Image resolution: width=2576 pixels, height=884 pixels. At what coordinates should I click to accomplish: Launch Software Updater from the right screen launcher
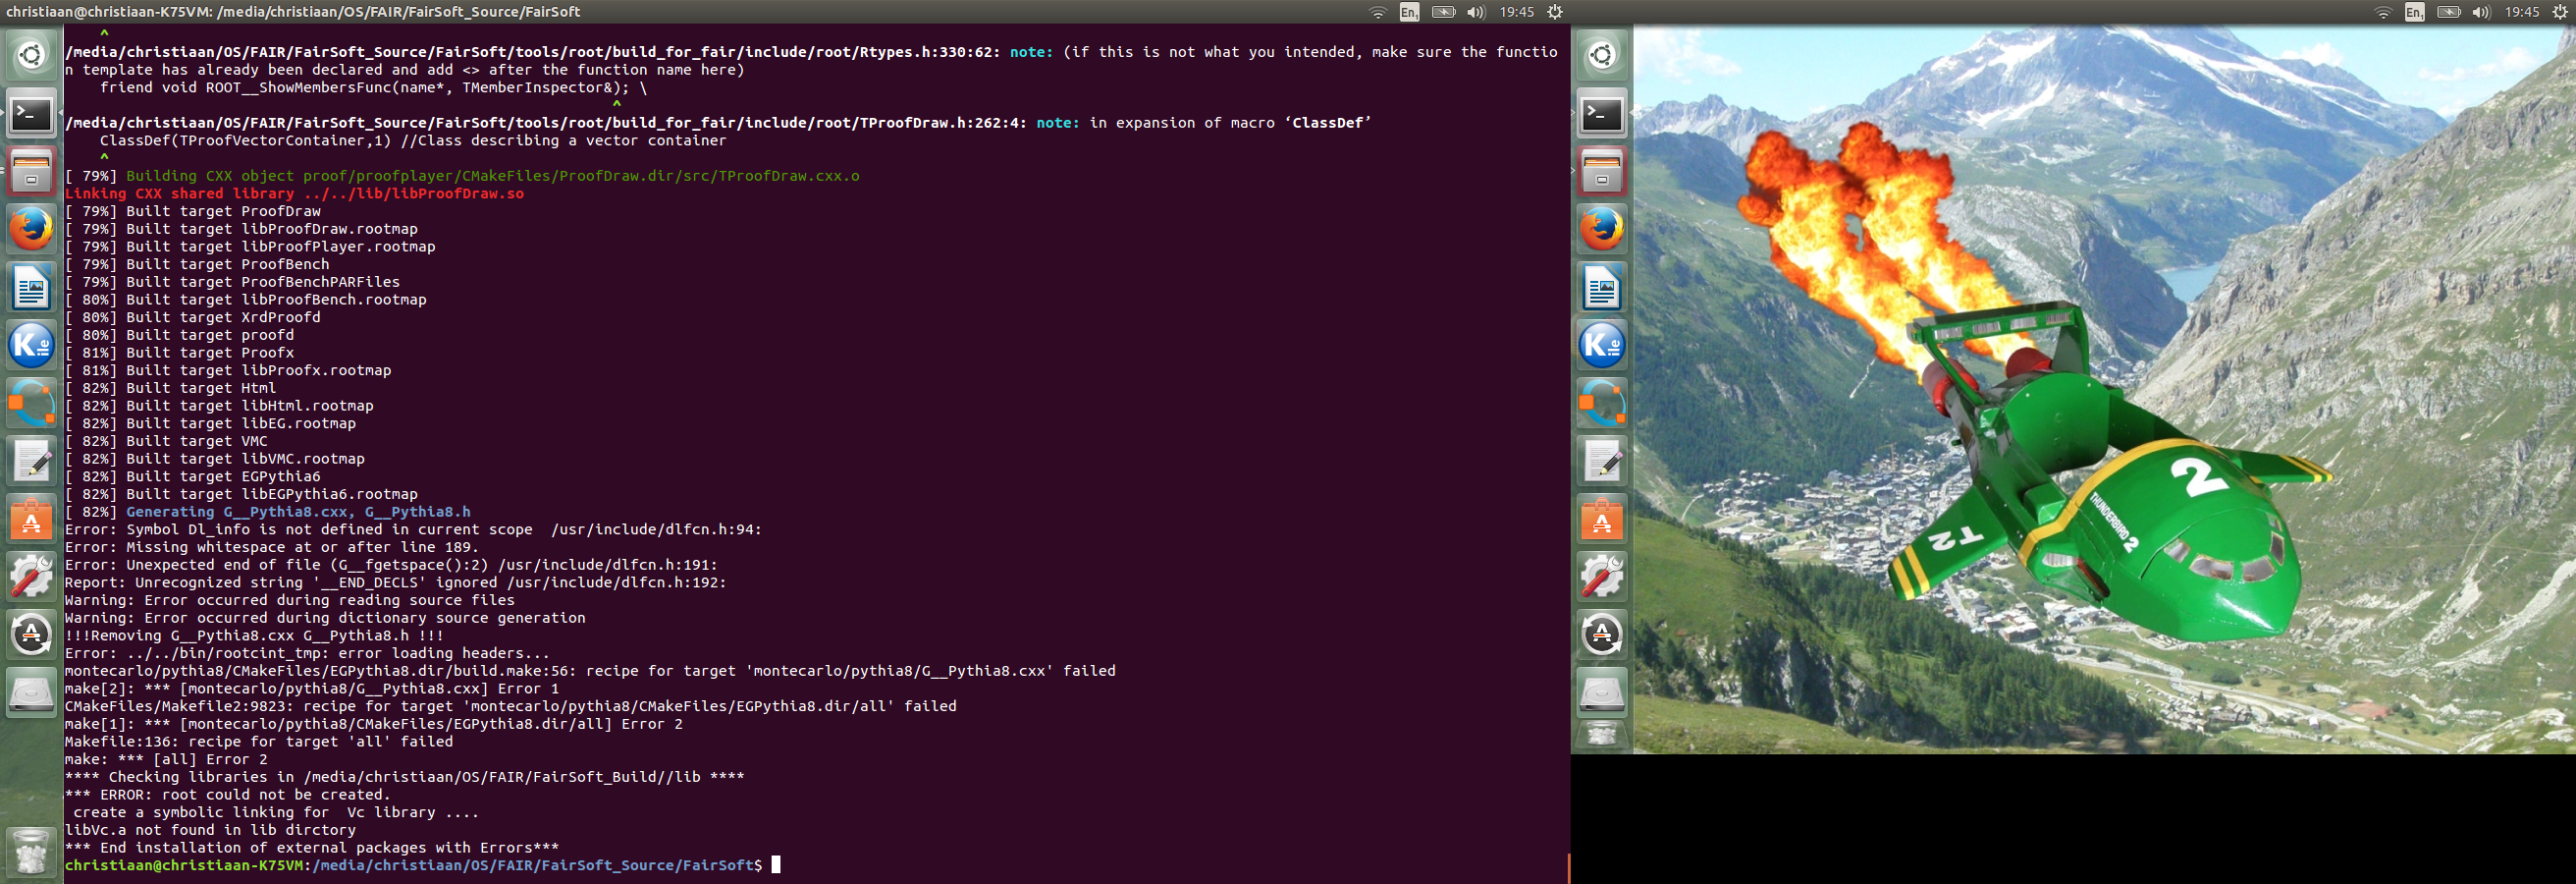click(1602, 635)
